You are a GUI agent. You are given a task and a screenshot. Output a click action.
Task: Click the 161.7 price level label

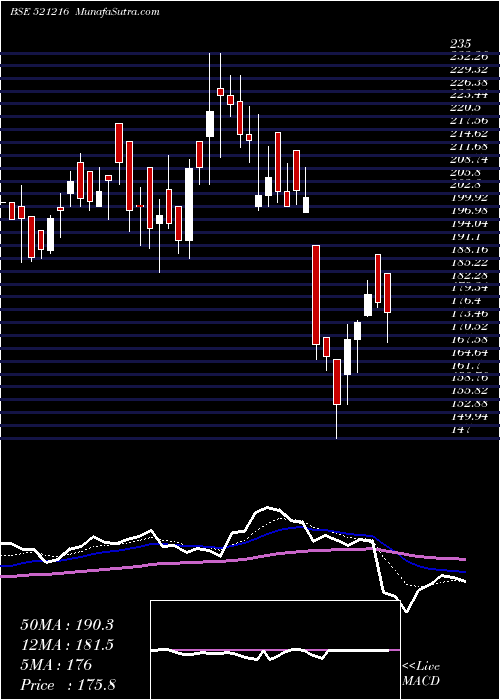pos(466,365)
